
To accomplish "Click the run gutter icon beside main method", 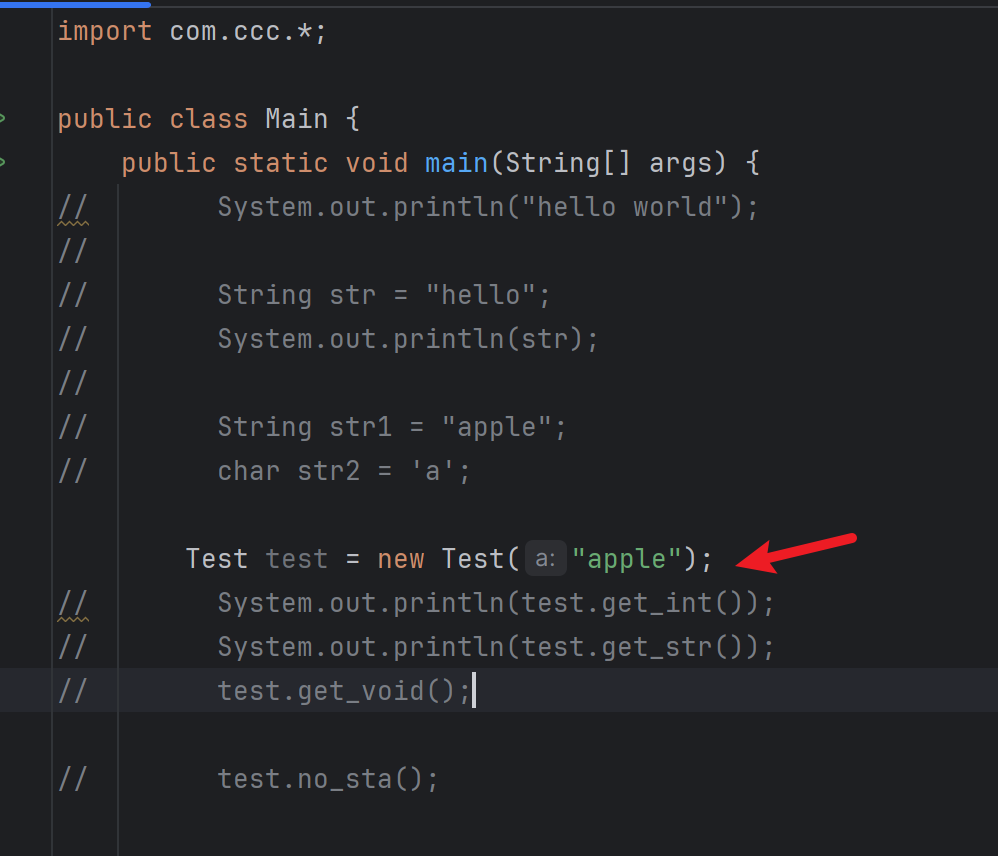I will click(3, 162).
